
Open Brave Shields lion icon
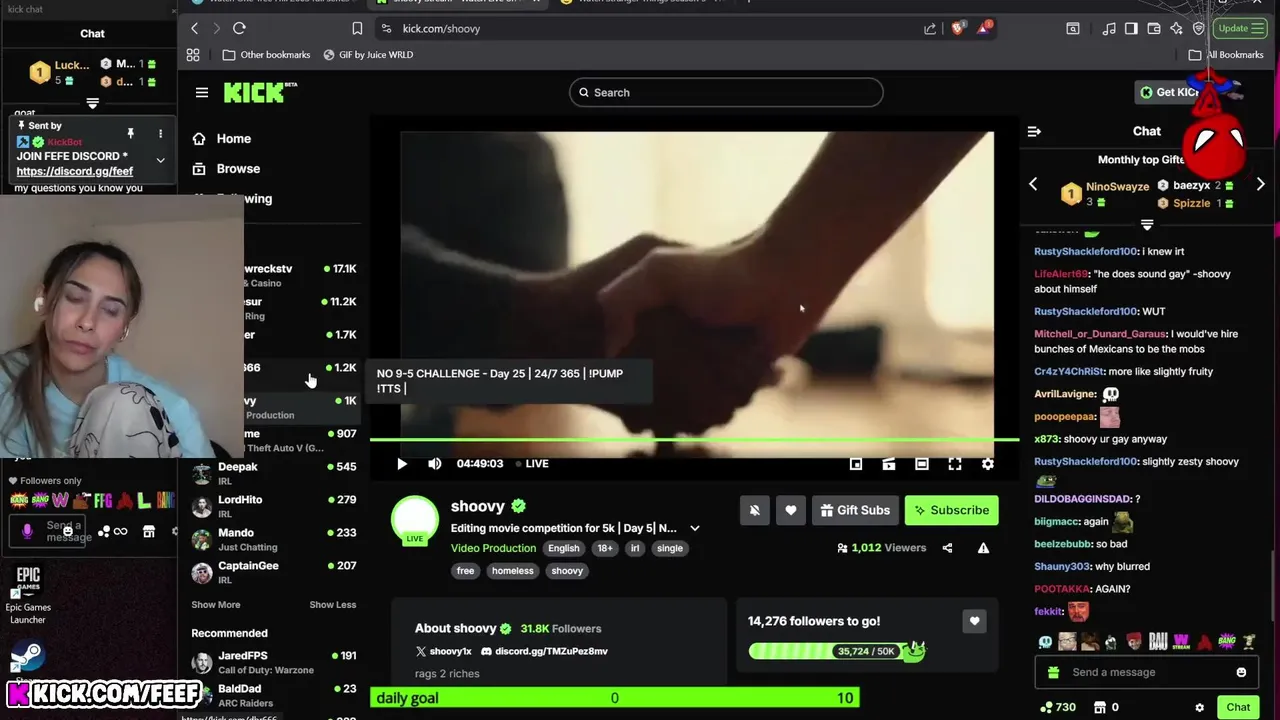957,28
